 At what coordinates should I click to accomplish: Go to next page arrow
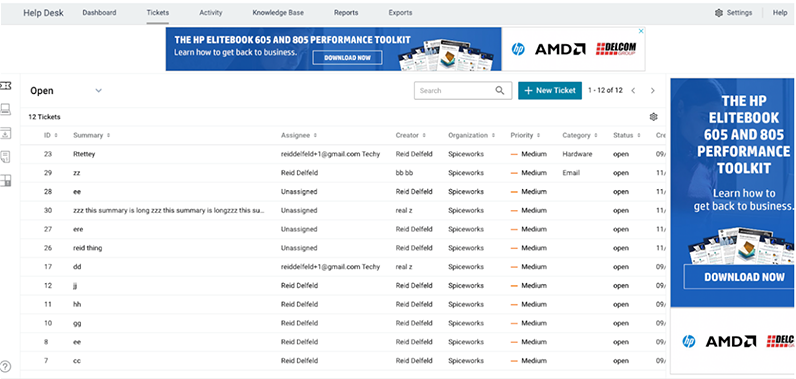coord(653,91)
